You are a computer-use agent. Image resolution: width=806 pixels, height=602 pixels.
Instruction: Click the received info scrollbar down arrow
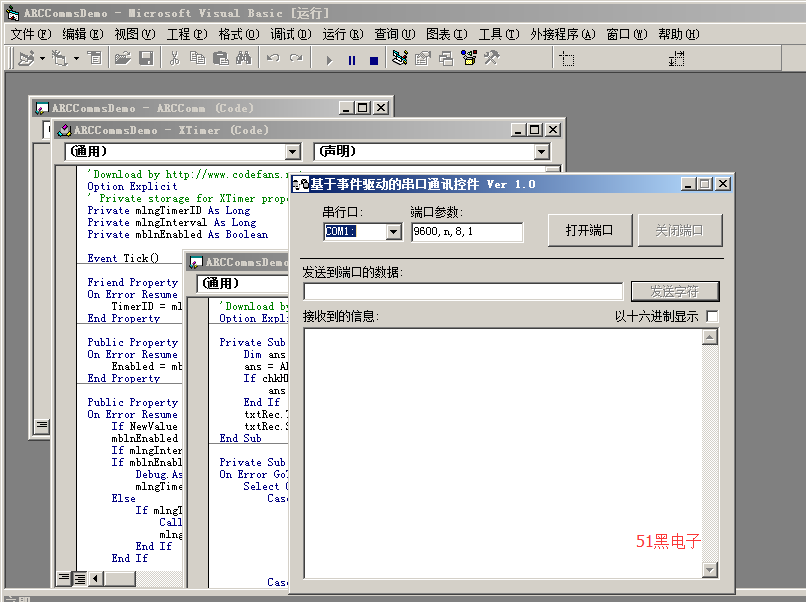710,570
